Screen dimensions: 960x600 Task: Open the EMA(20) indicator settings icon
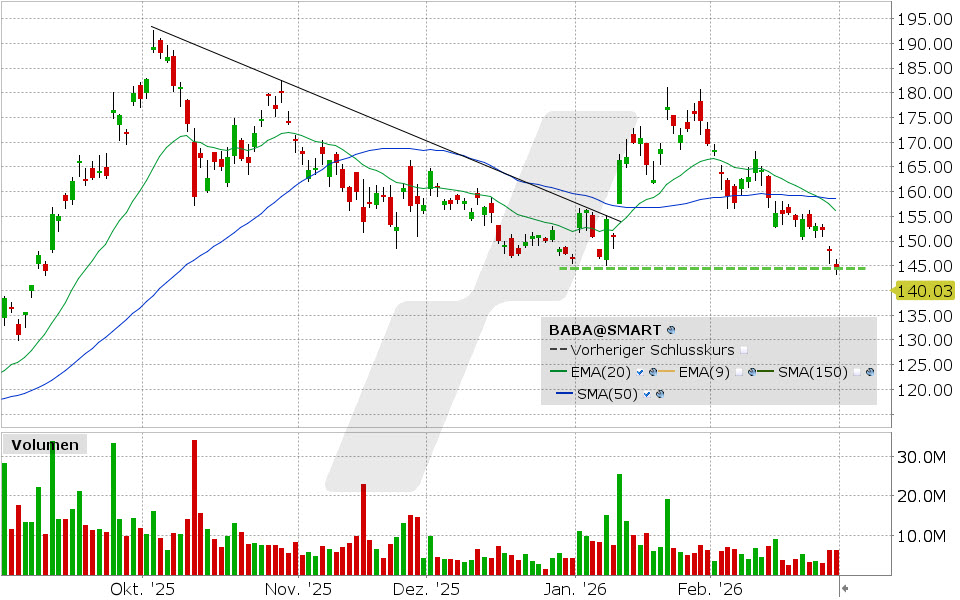[653, 371]
